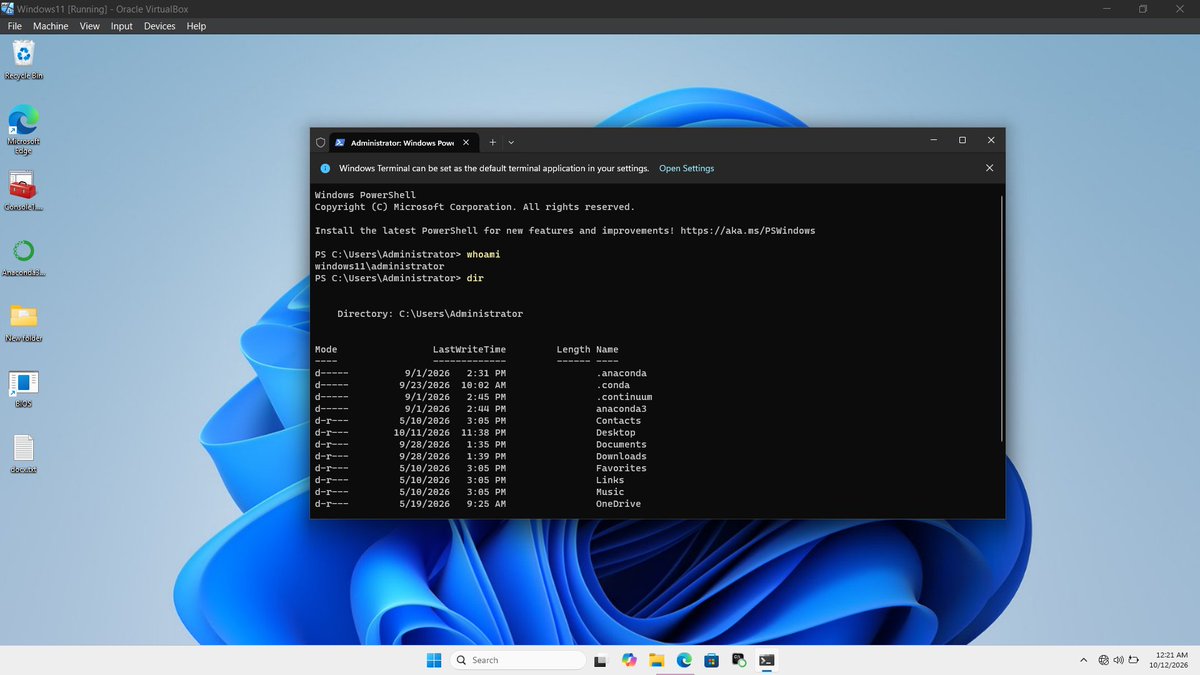Image resolution: width=1200 pixels, height=675 pixels.
Task: Select the New folder desktop icon
Action: point(24,323)
